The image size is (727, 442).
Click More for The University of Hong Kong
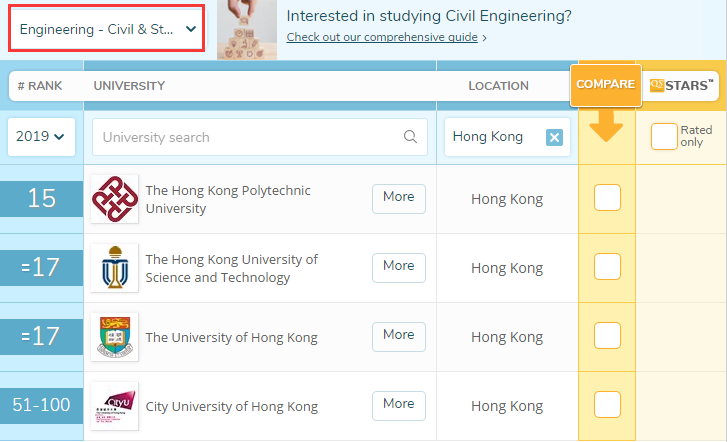399,337
